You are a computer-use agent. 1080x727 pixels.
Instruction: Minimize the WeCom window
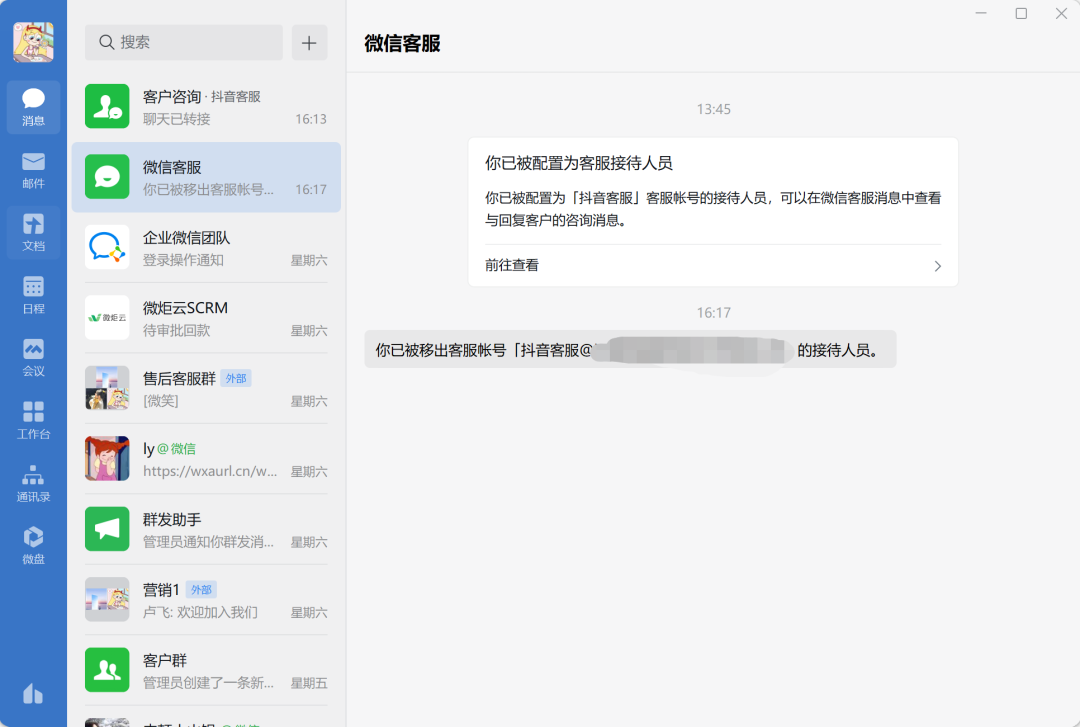981,13
